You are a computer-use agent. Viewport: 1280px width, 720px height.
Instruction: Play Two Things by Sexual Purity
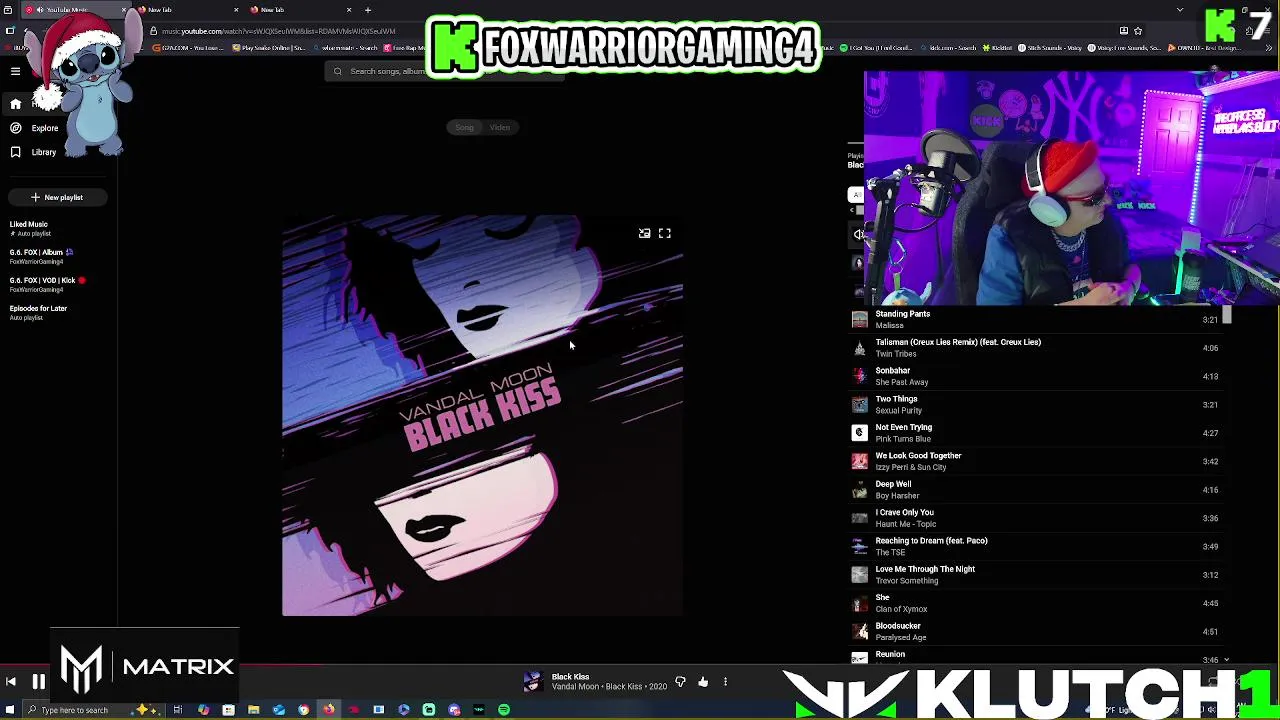1038,404
